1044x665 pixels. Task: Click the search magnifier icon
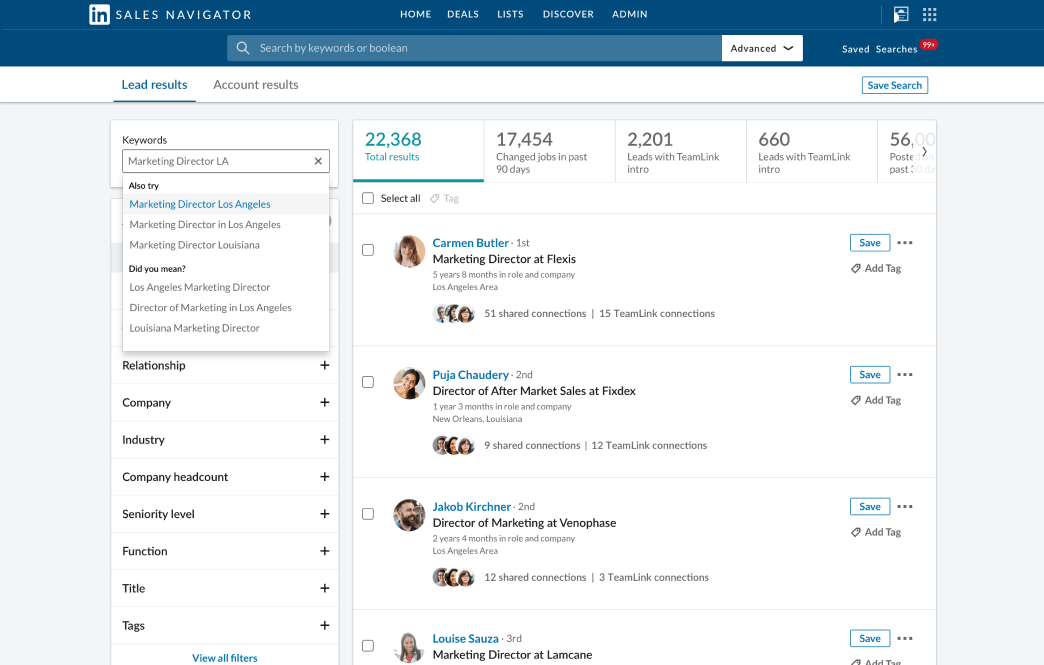click(x=243, y=48)
